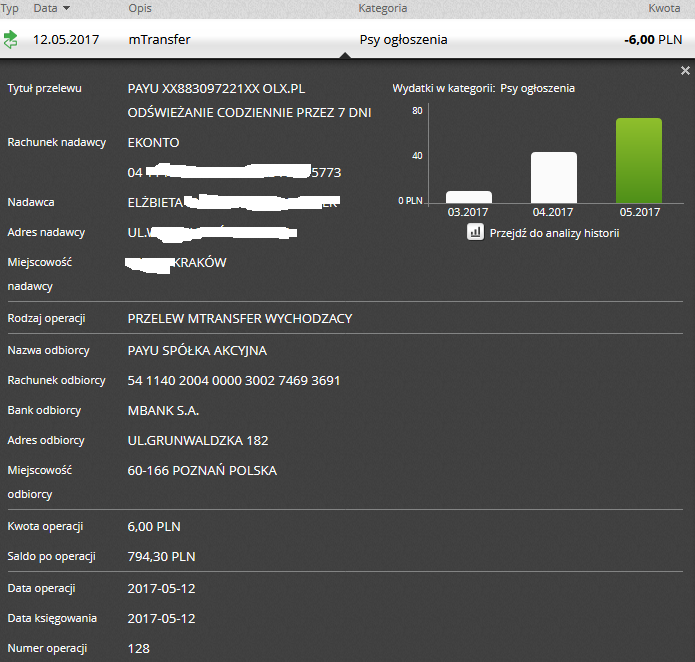The width and height of the screenshot is (695, 662).
Task: Click the Psy ogłoszenia category cell
Action: 403,40
